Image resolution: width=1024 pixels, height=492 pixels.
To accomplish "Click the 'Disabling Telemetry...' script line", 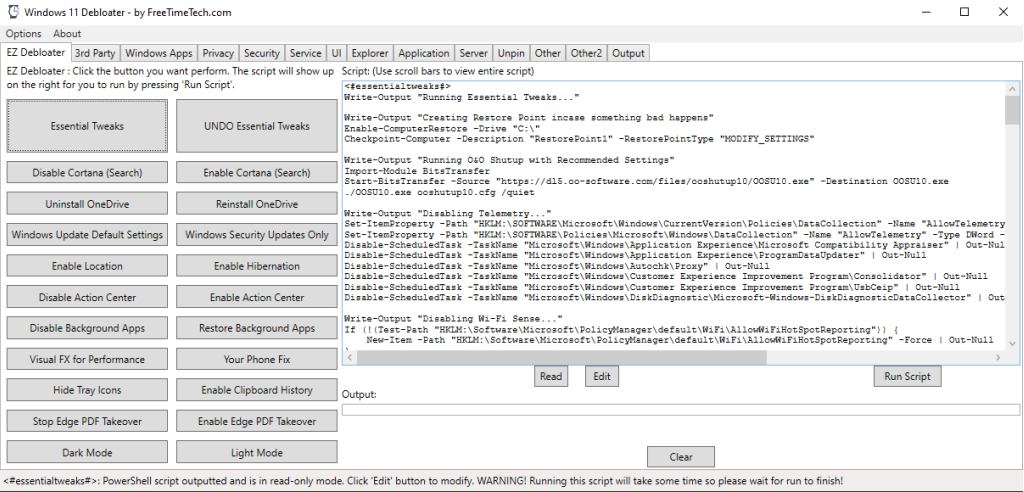I will [448, 214].
